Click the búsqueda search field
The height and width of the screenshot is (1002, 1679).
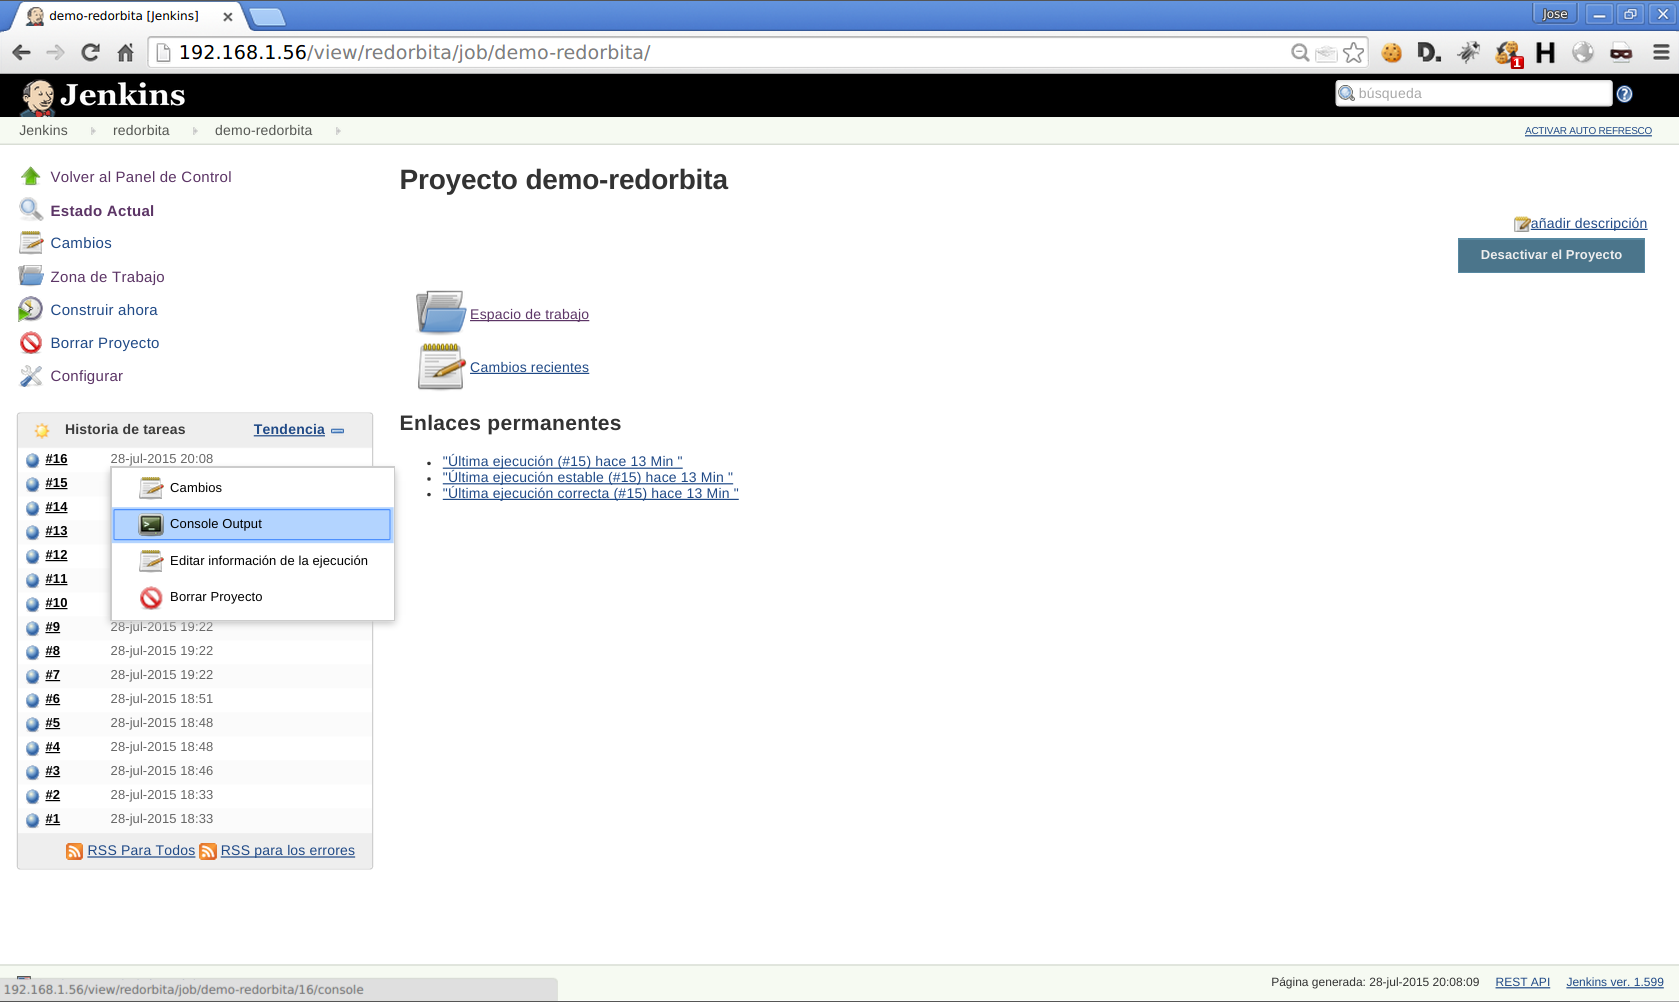click(1480, 93)
